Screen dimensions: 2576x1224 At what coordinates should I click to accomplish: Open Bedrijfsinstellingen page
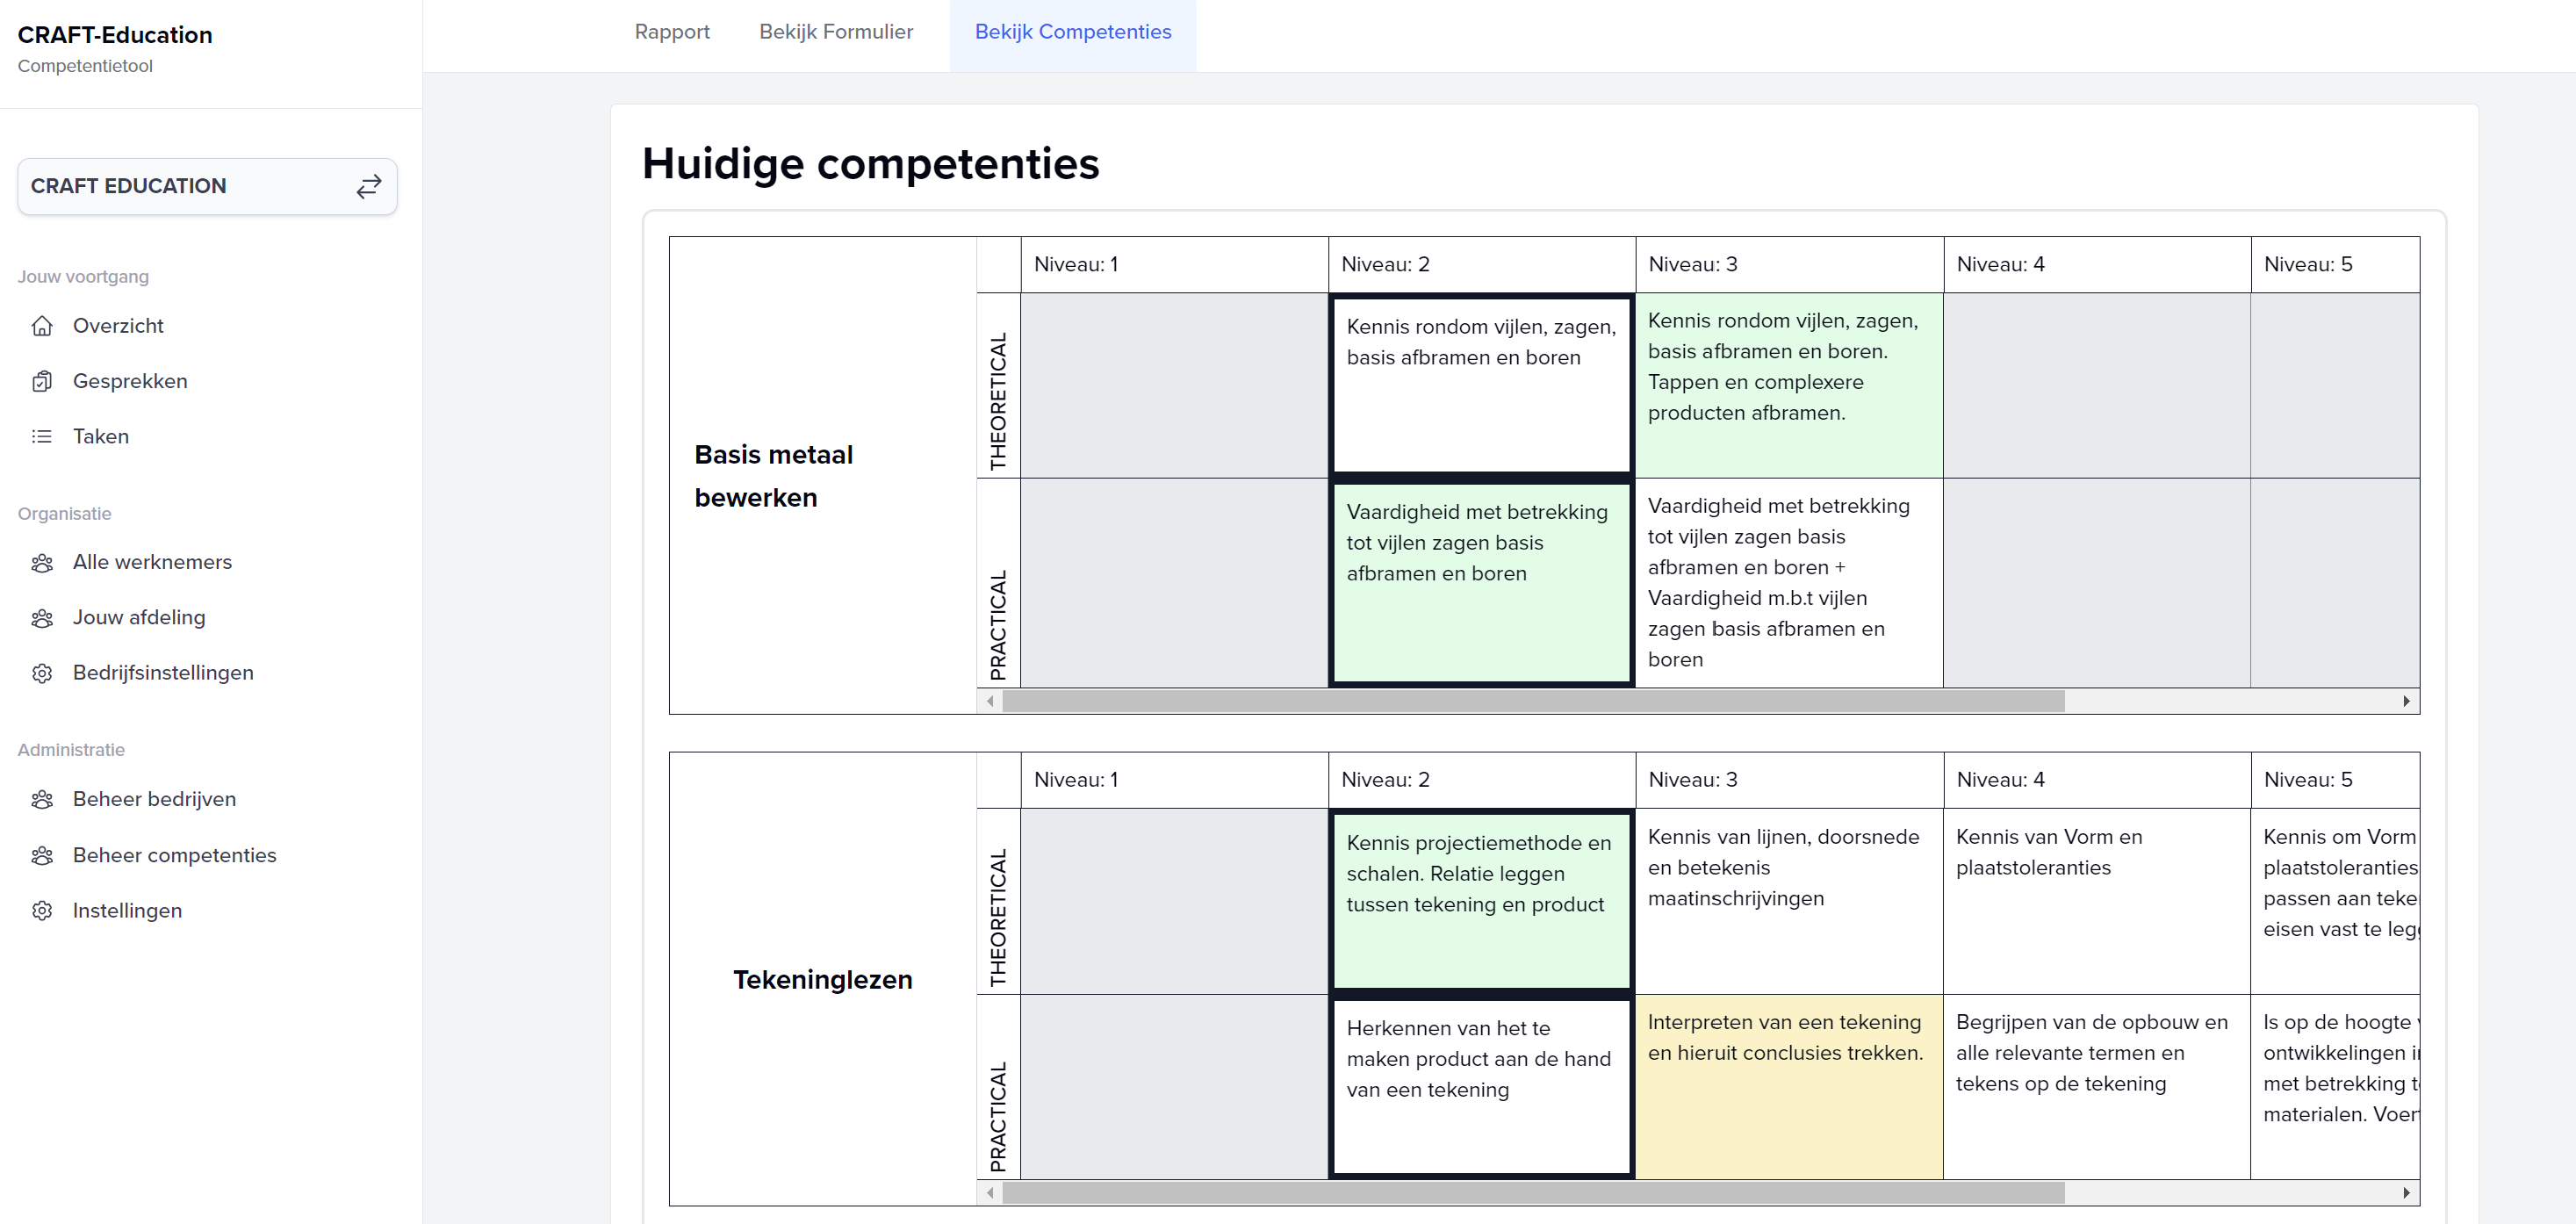pos(163,673)
